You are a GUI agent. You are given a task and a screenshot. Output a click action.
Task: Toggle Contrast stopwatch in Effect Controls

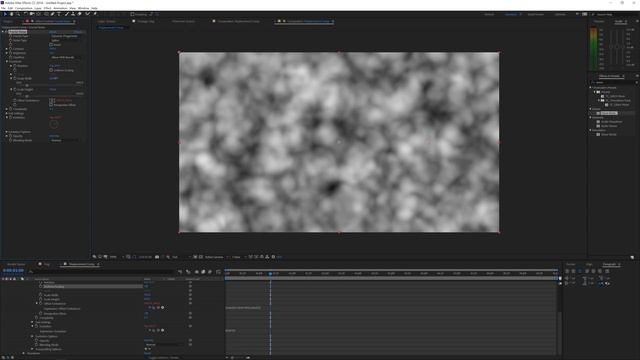pyautogui.click(x=10, y=49)
